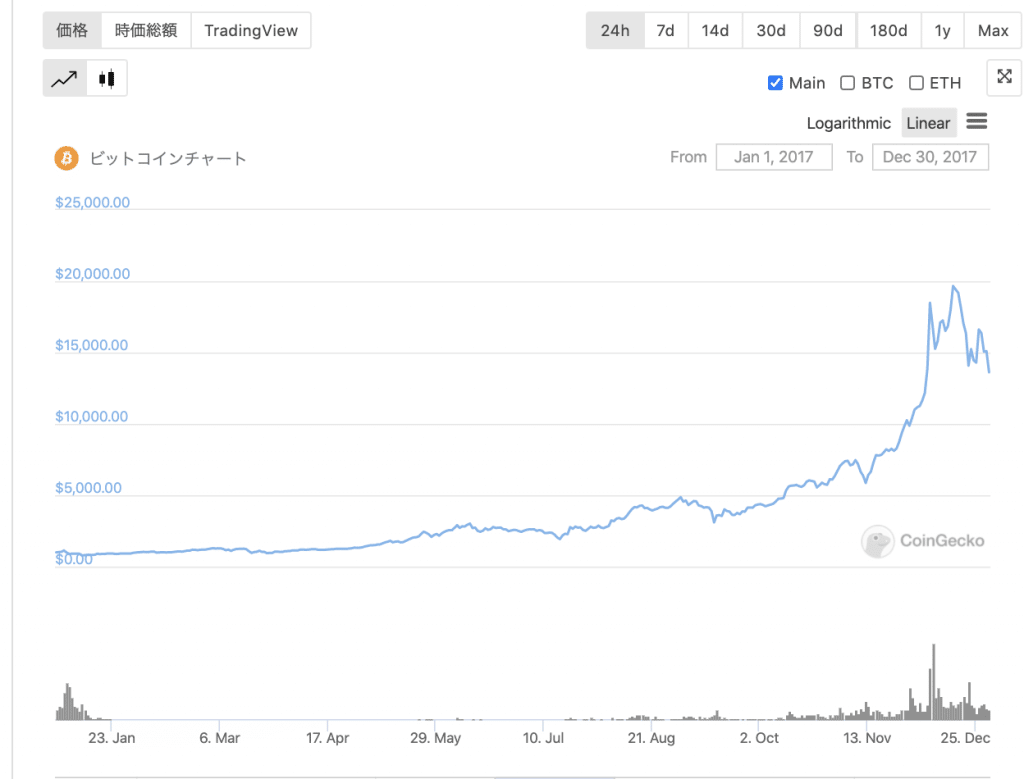Image resolution: width=1024 pixels, height=779 pixels.
Task: Open the chart export hamburger menu
Action: pyautogui.click(x=976, y=122)
